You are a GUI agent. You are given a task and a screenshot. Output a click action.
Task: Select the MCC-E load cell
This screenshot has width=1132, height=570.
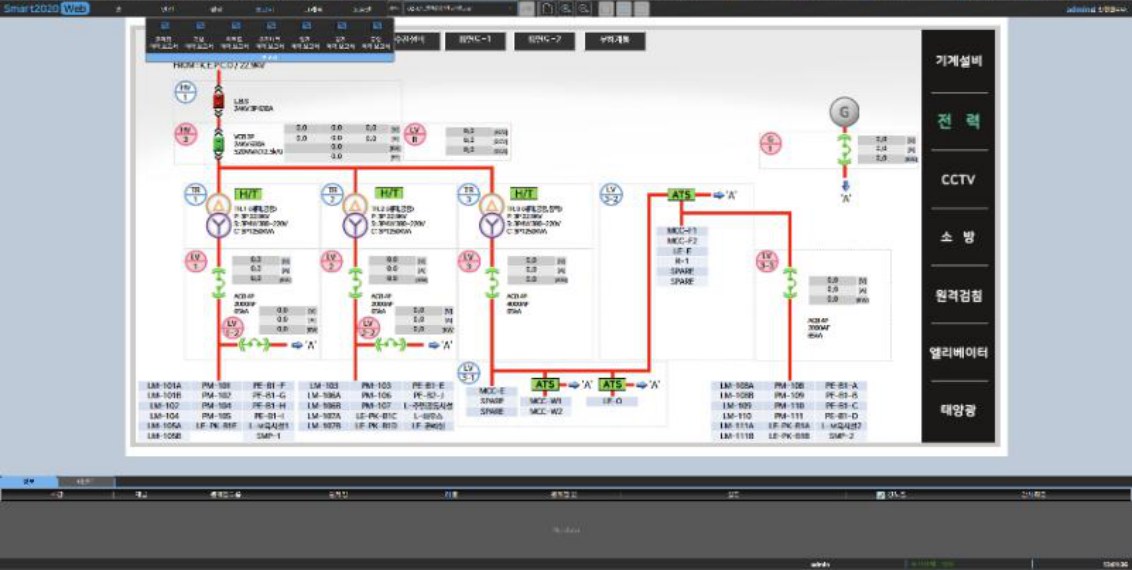[x=491, y=391]
